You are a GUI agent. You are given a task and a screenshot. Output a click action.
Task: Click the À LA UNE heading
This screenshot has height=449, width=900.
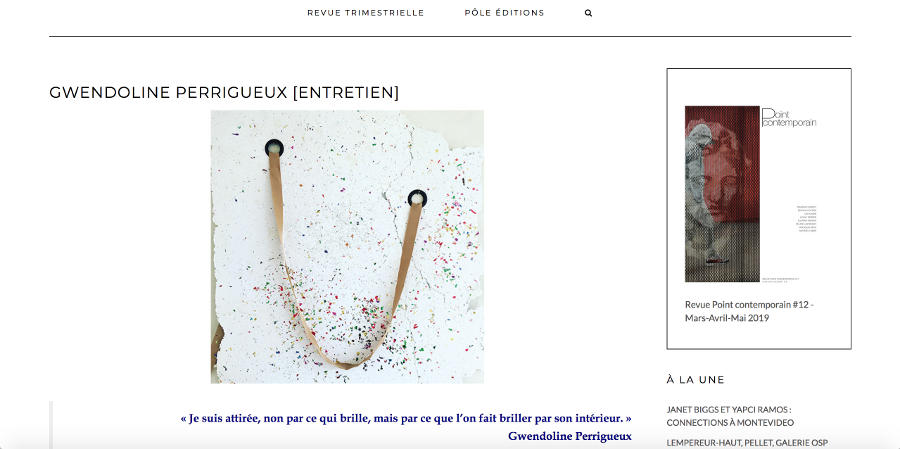click(x=696, y=380)
